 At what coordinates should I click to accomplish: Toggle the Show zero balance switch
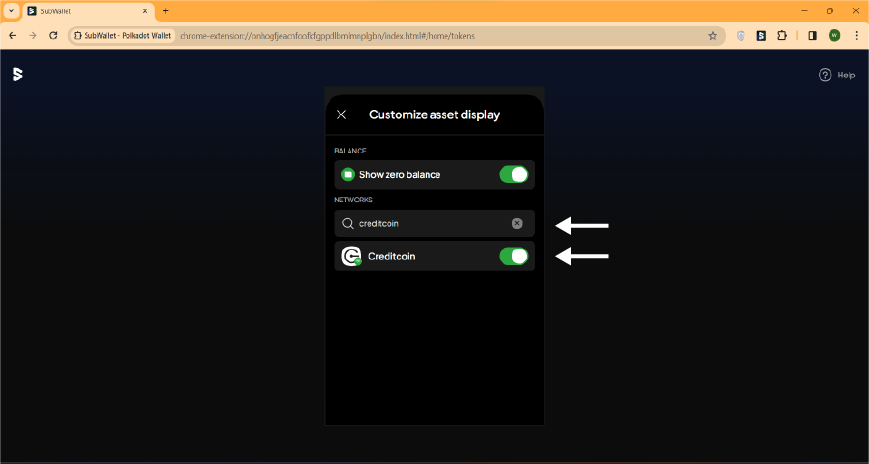point(514,175)
